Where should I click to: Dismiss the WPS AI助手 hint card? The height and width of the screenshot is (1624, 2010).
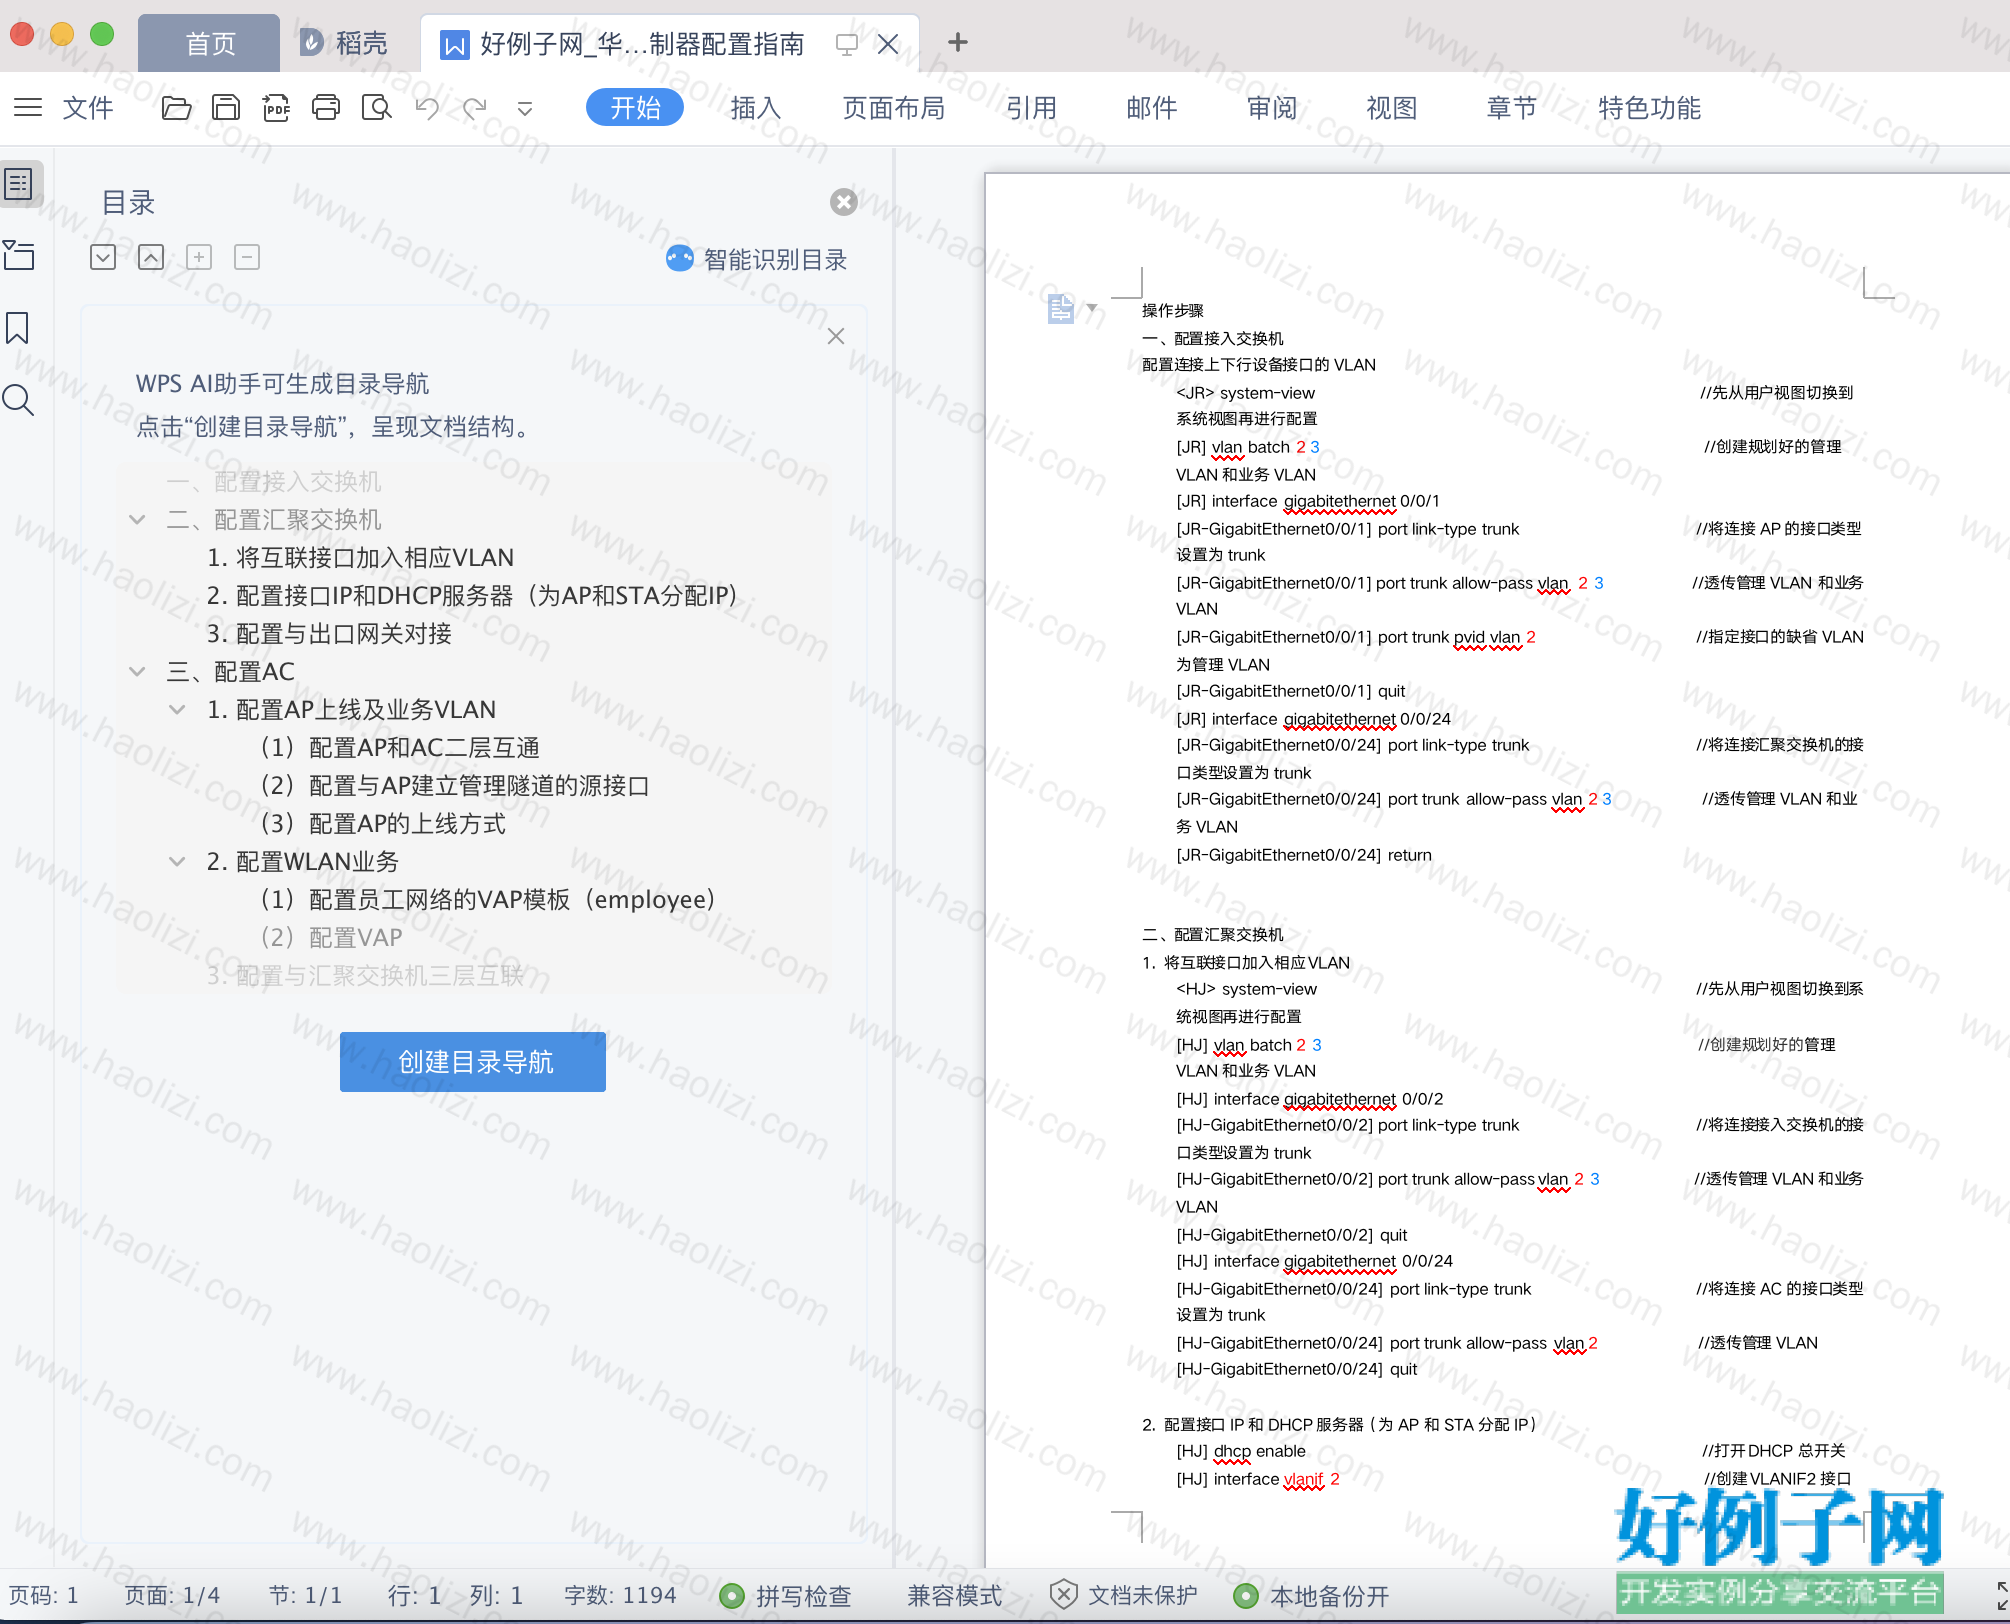tap(836, 336)
